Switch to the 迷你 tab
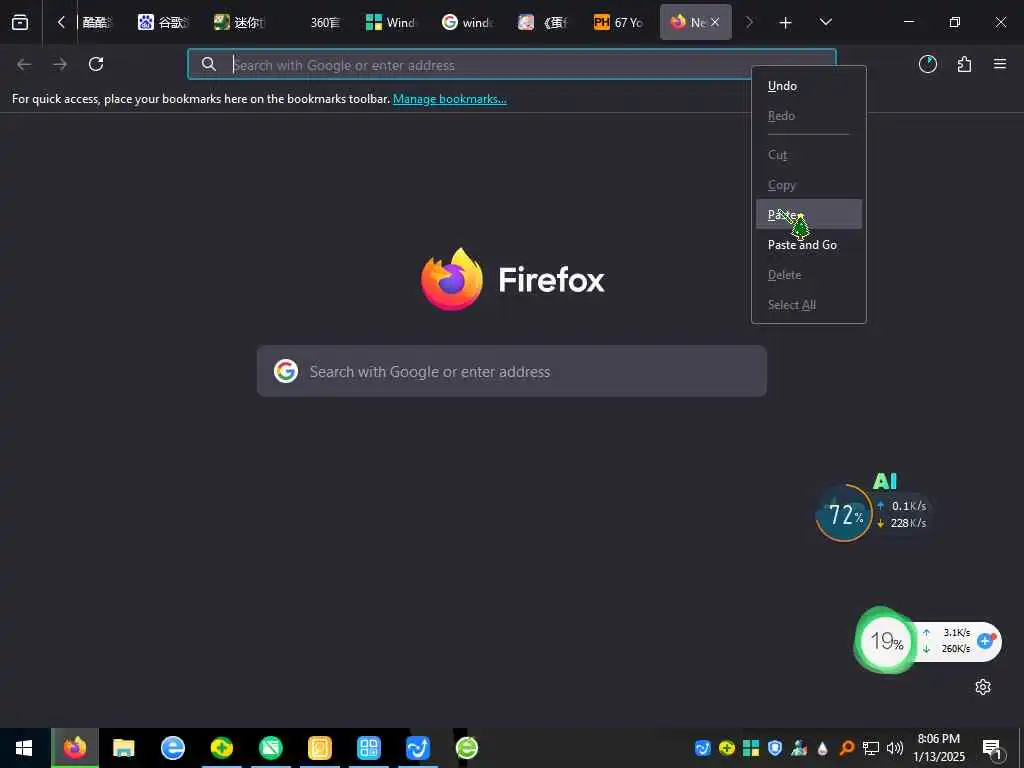This screenshot has height=768, width=1024. tap(240, 22)
